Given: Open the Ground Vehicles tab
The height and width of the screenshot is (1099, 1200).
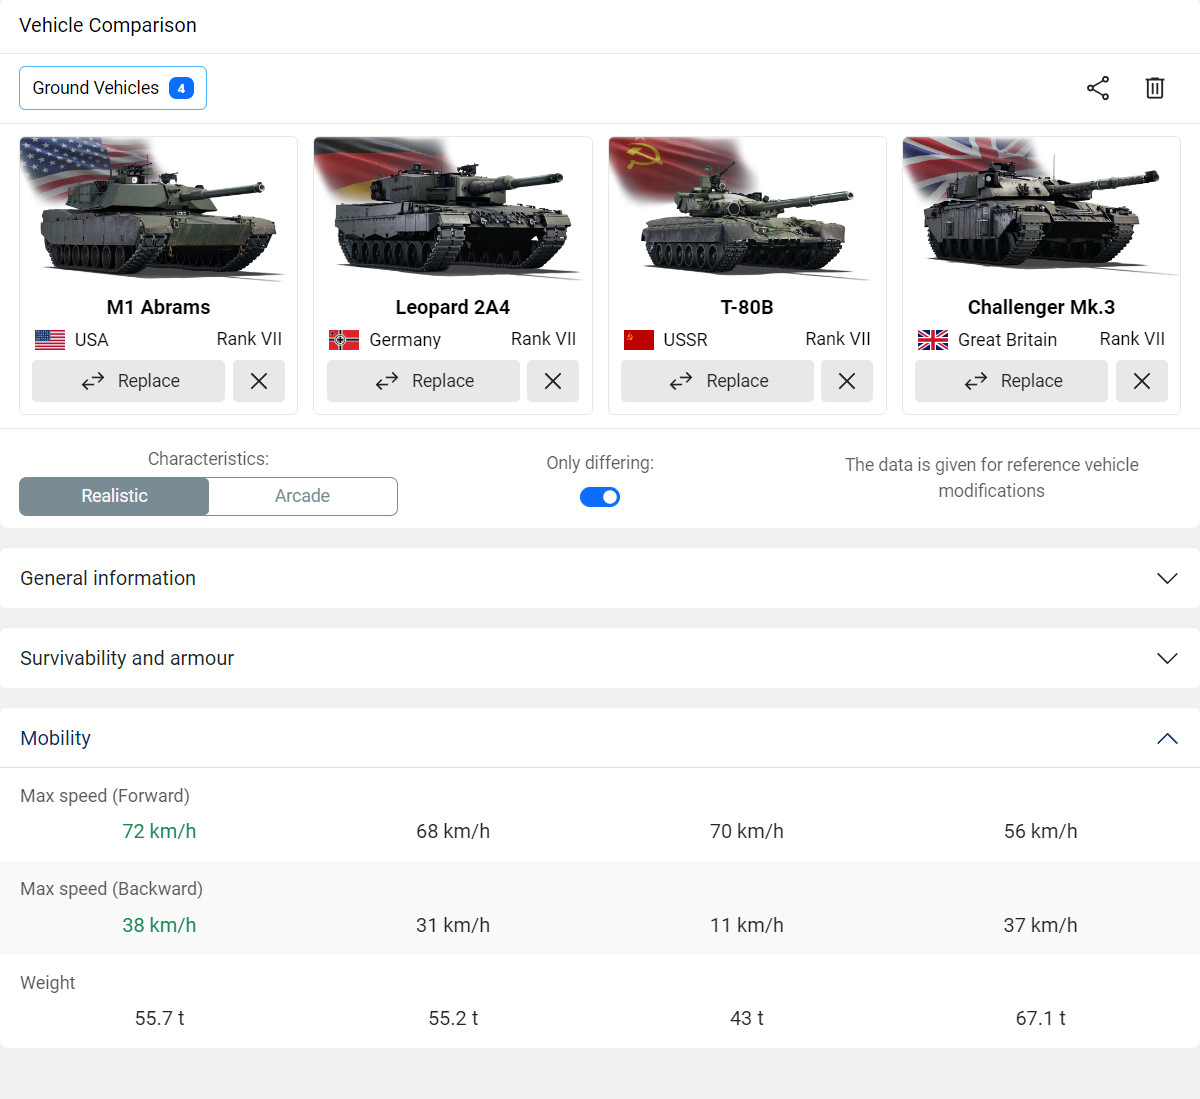Looking at the screenshot, I should 113,88.
